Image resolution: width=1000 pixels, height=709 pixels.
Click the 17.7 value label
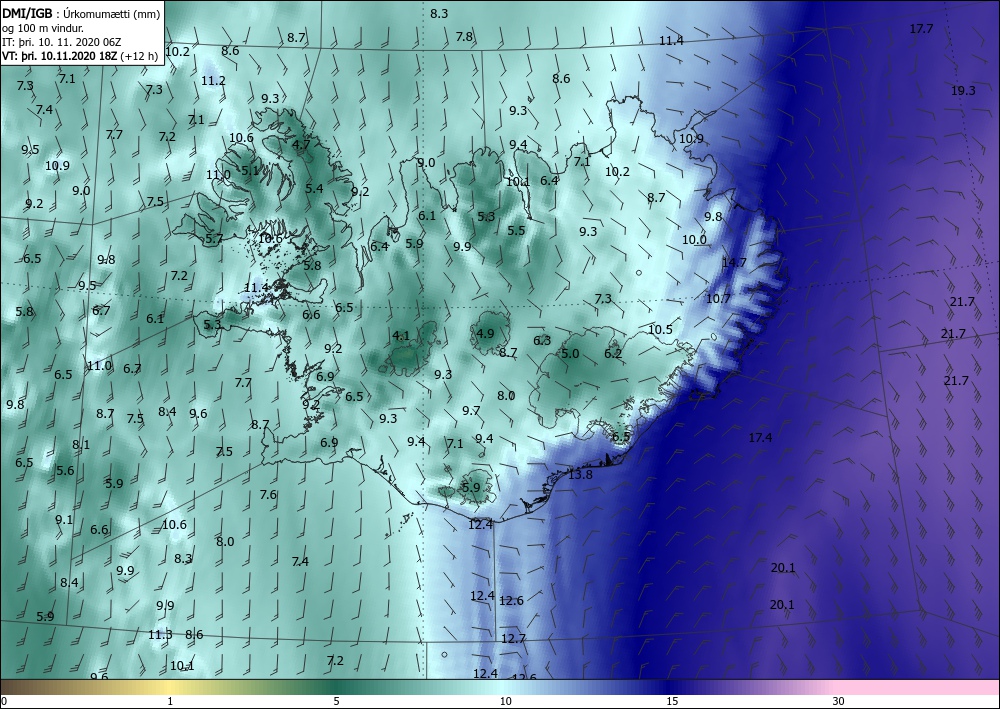(921, 29)
